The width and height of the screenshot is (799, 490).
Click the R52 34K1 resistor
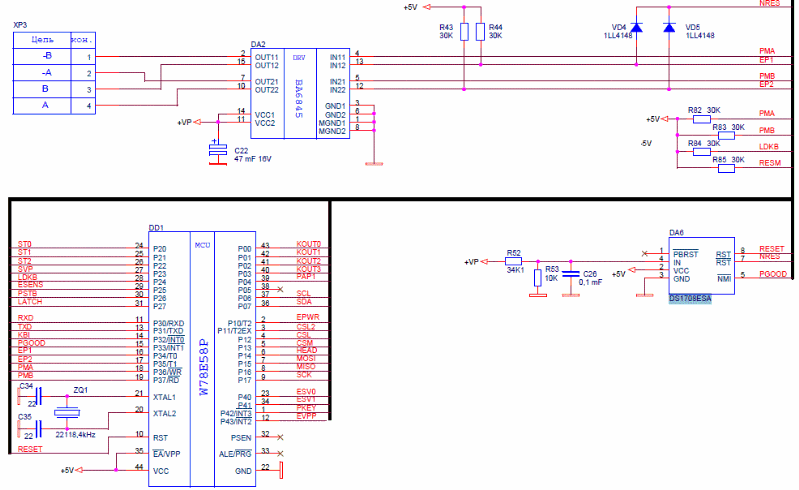pos(514,261)
